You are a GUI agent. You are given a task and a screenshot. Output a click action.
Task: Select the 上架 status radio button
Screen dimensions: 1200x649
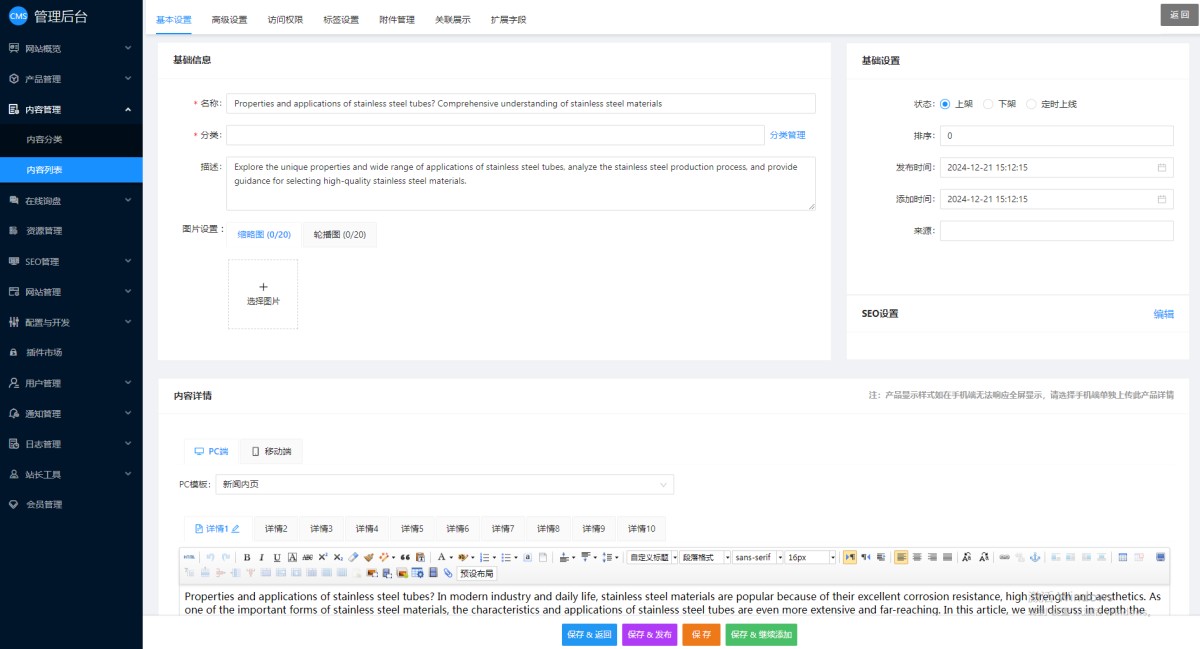[945, 104]
